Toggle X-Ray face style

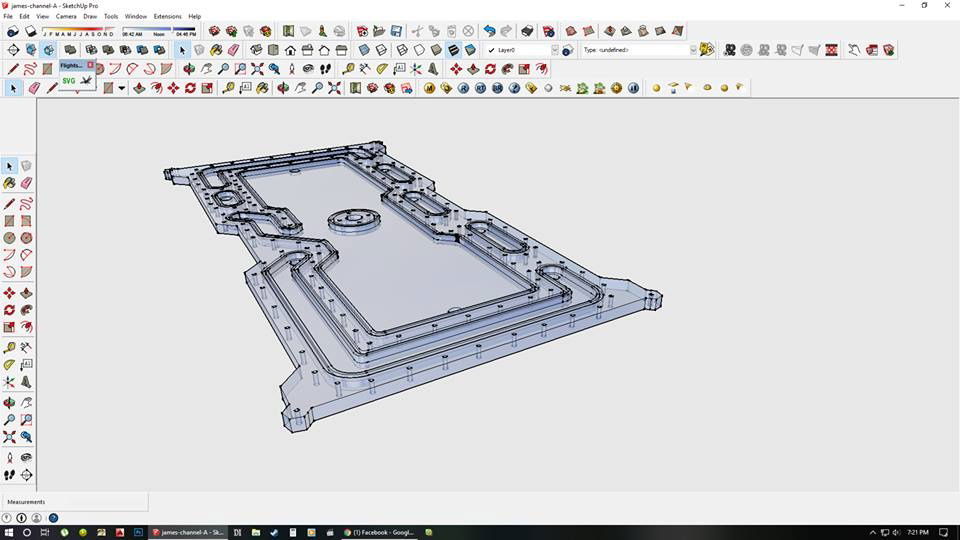[x=364, y=49]
